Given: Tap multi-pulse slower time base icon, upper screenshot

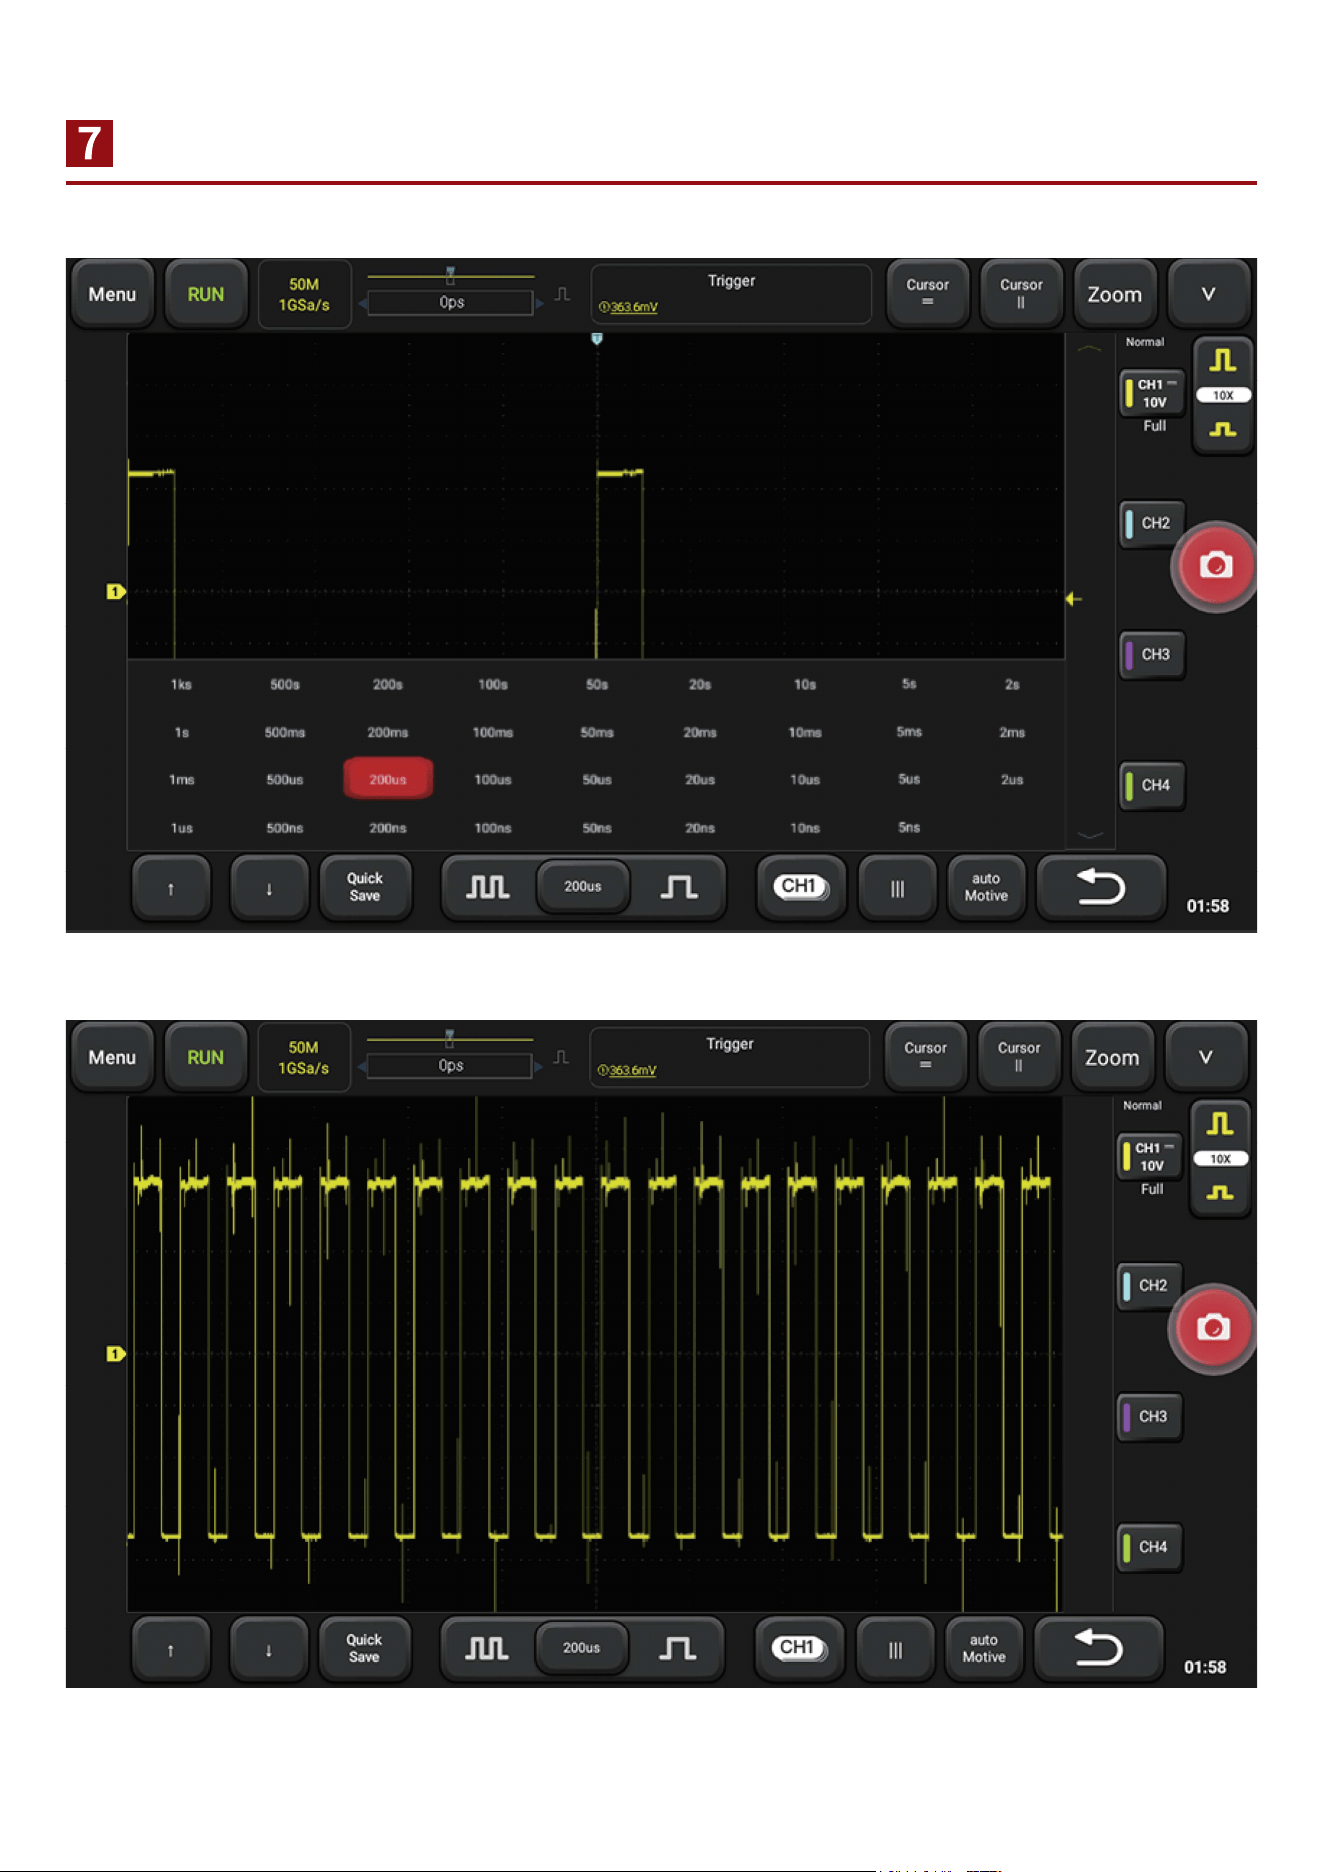Looking at the screenshot, I should (488, 887).
